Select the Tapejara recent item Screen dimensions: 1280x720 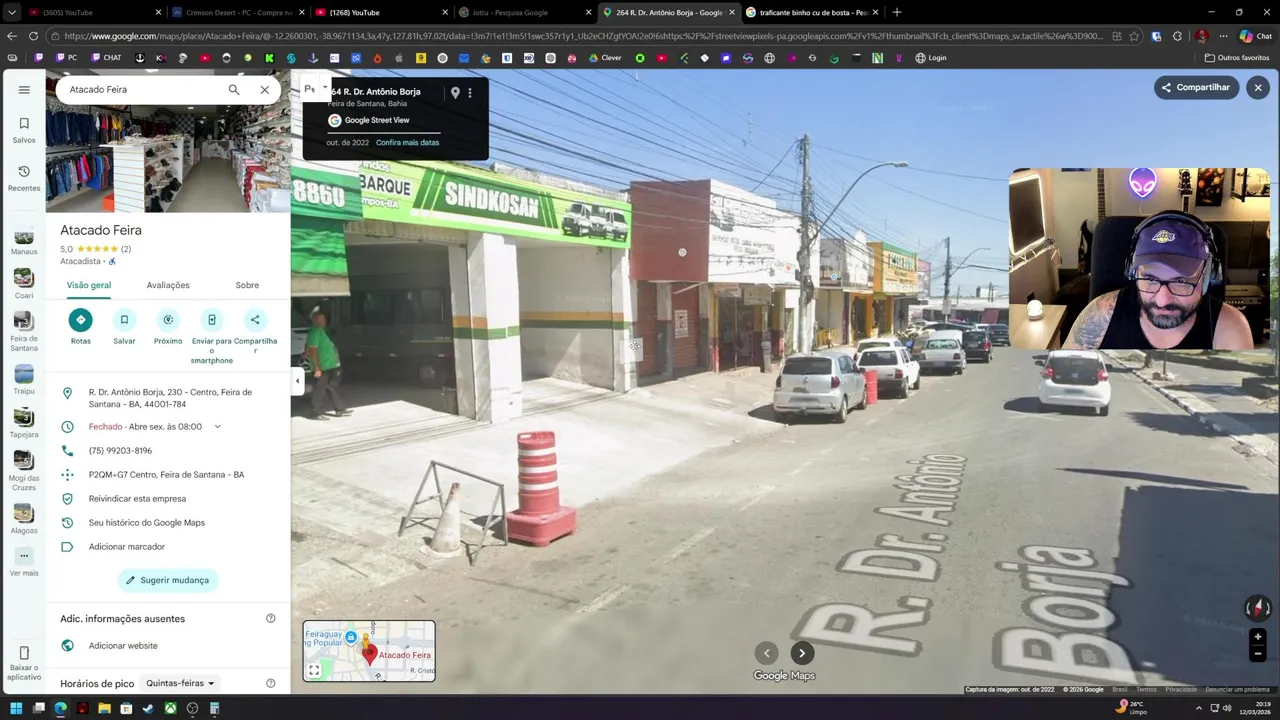(24, 424)
